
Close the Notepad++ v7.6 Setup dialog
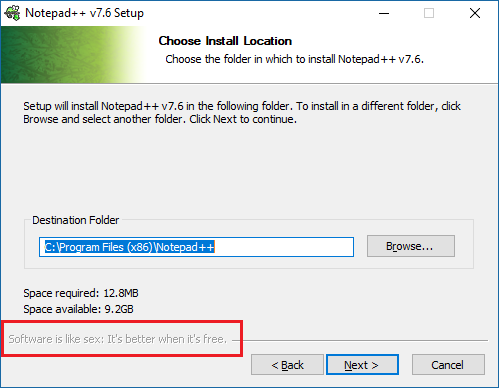click(475, 13)
